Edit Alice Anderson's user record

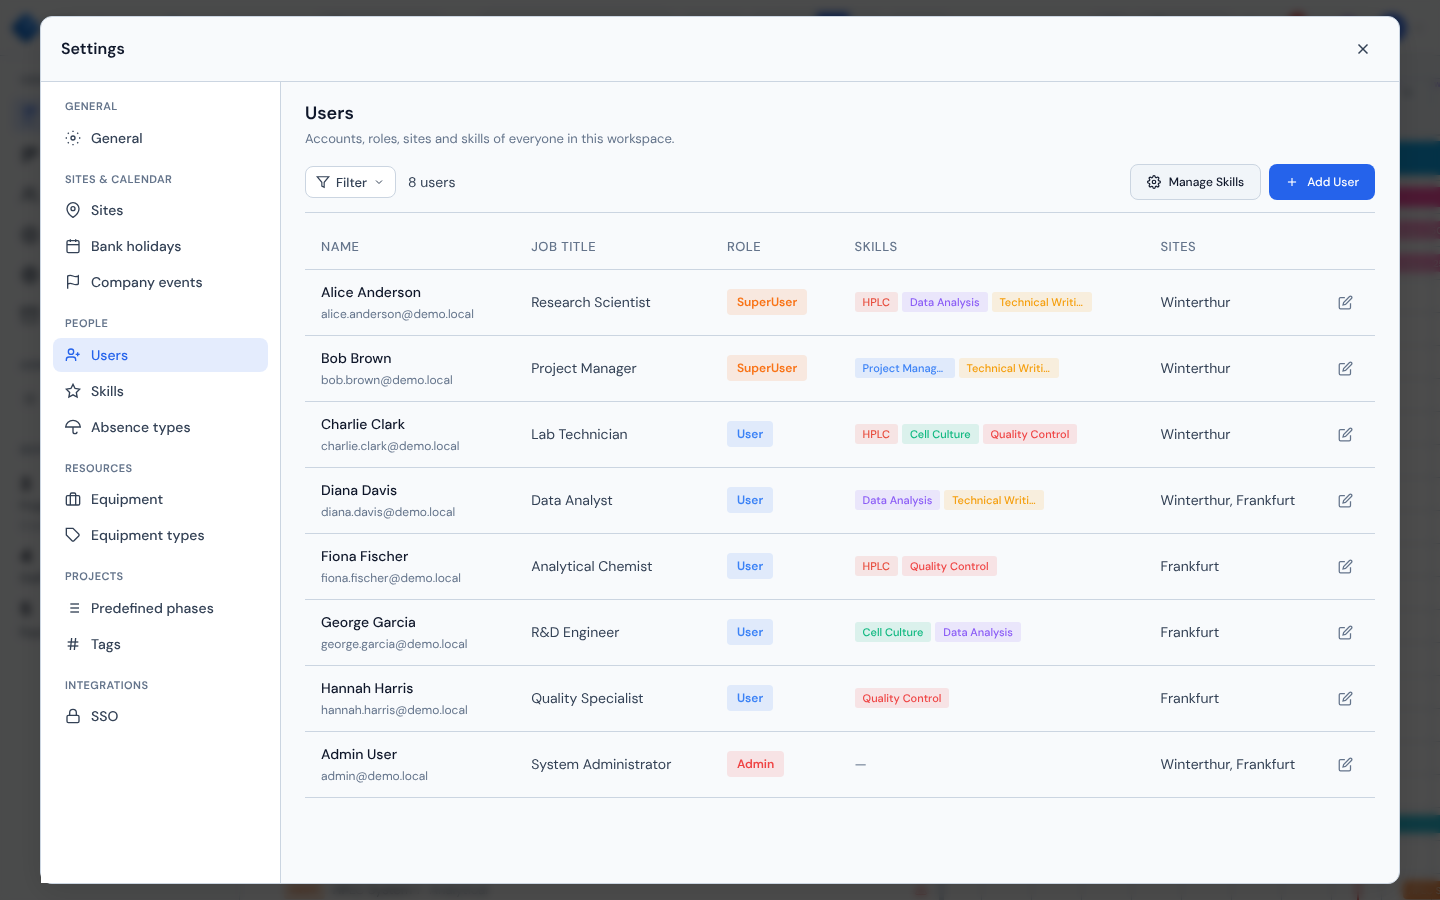point(1345,302)
